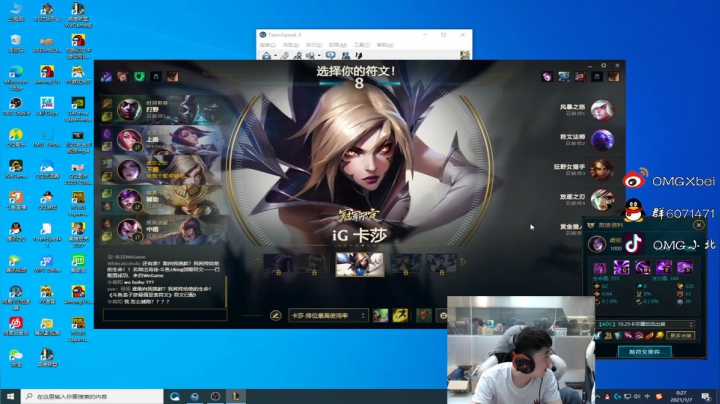Open TeamSpeak 权限 menu
Image resolution: width=720 pixels, height=404 pixels.
pyautogui.click(x=338, y=45)
